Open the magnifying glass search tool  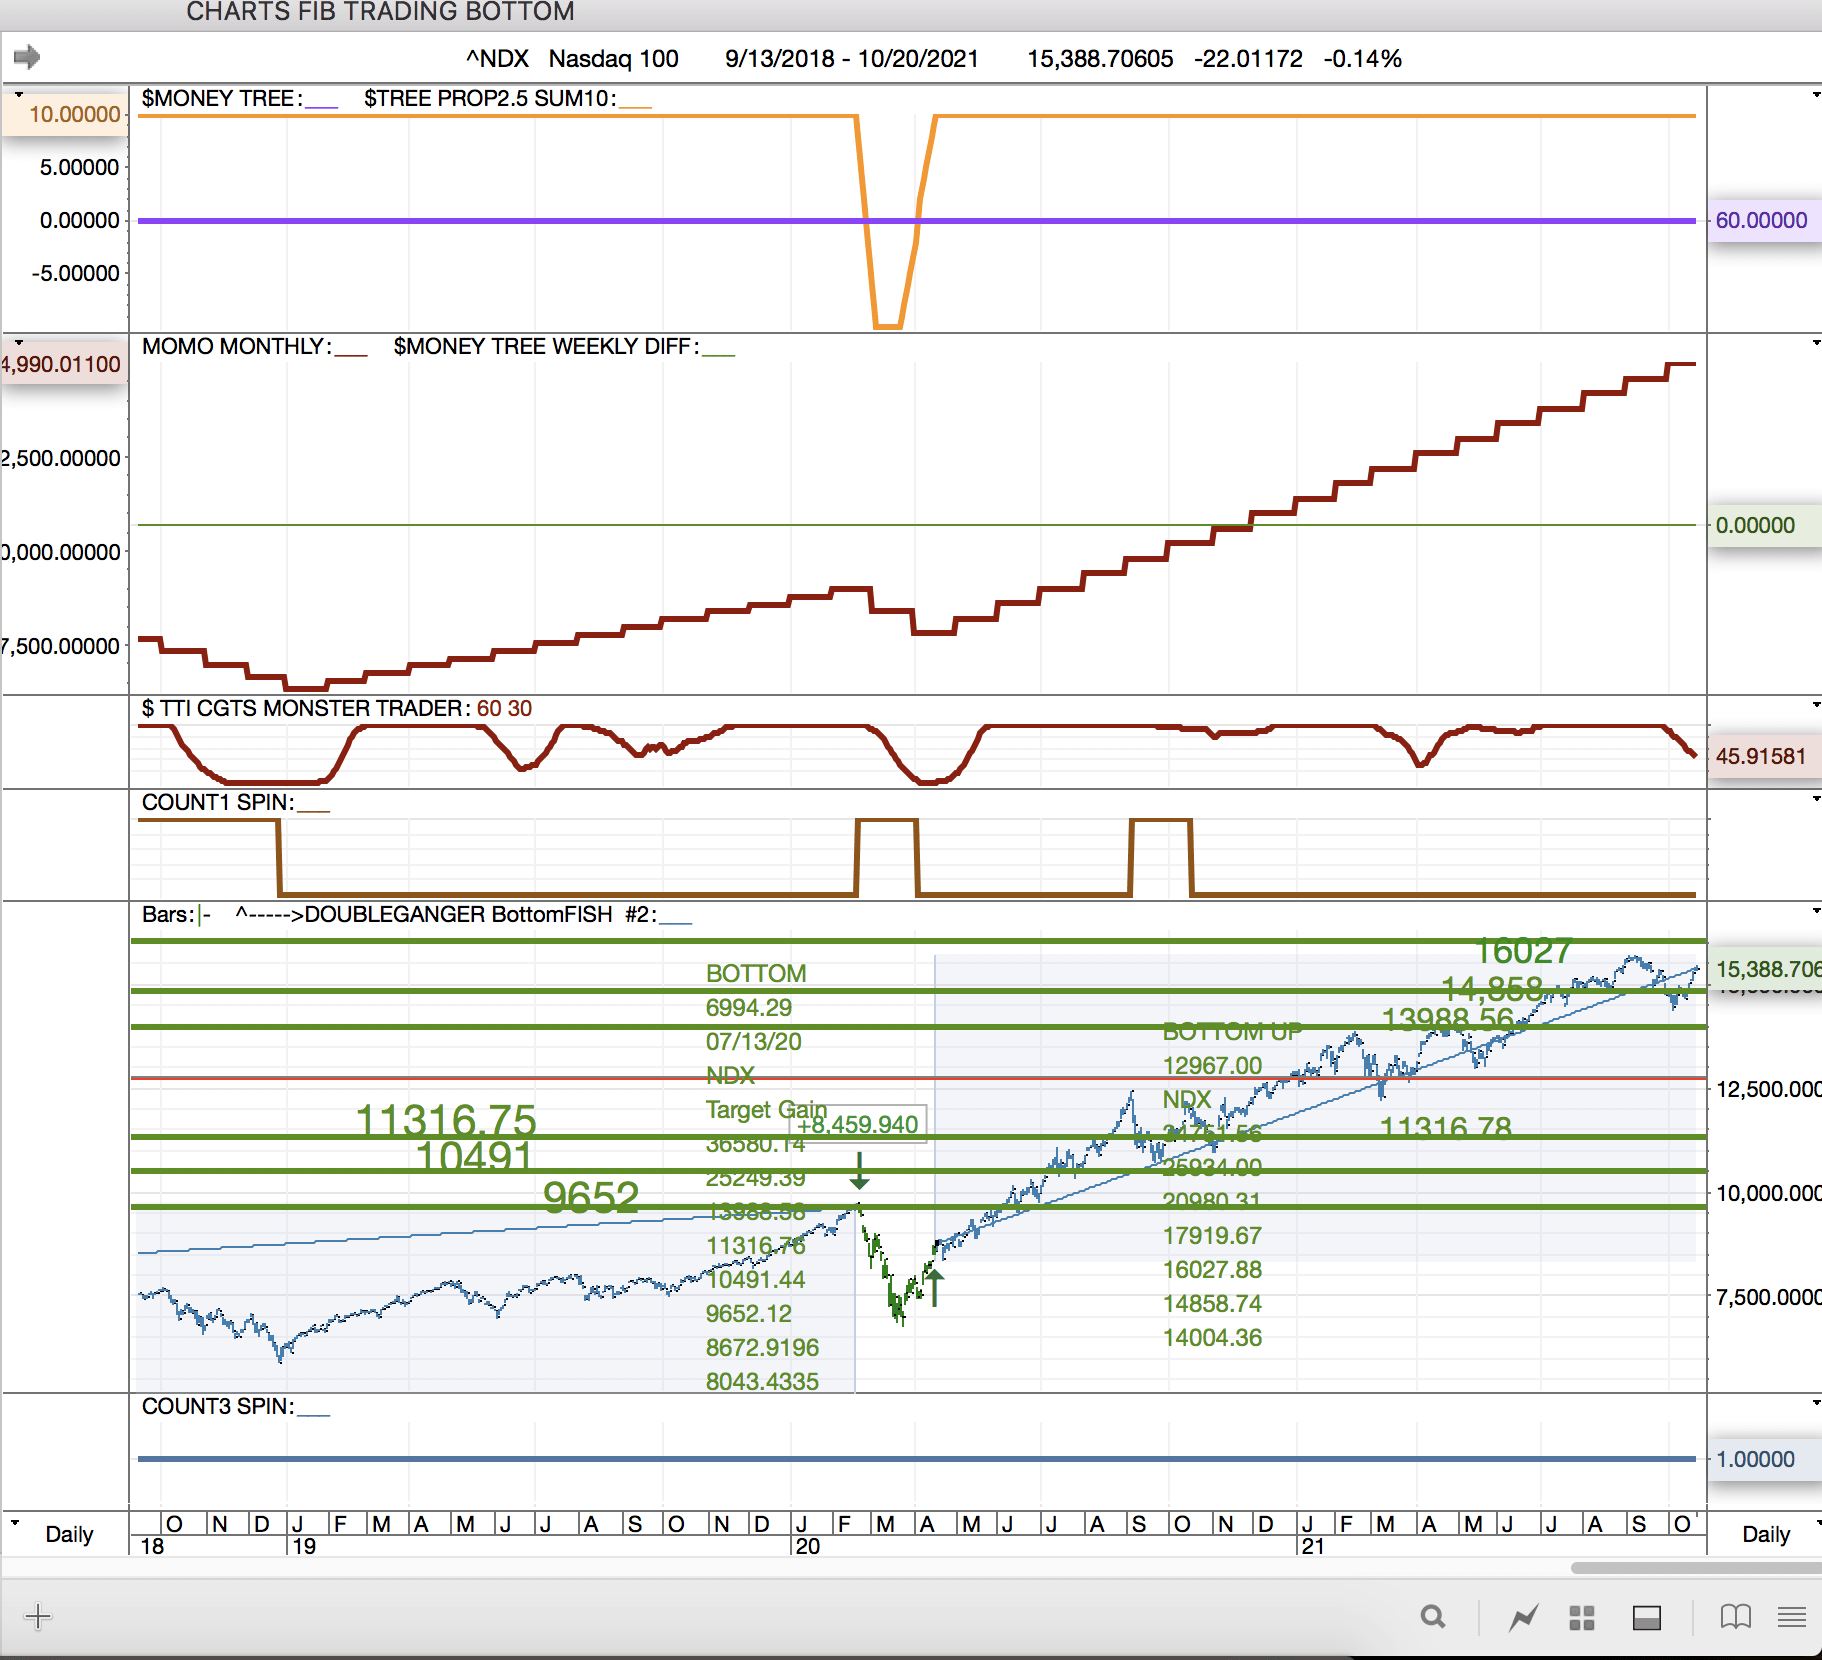point(1432,1617)
